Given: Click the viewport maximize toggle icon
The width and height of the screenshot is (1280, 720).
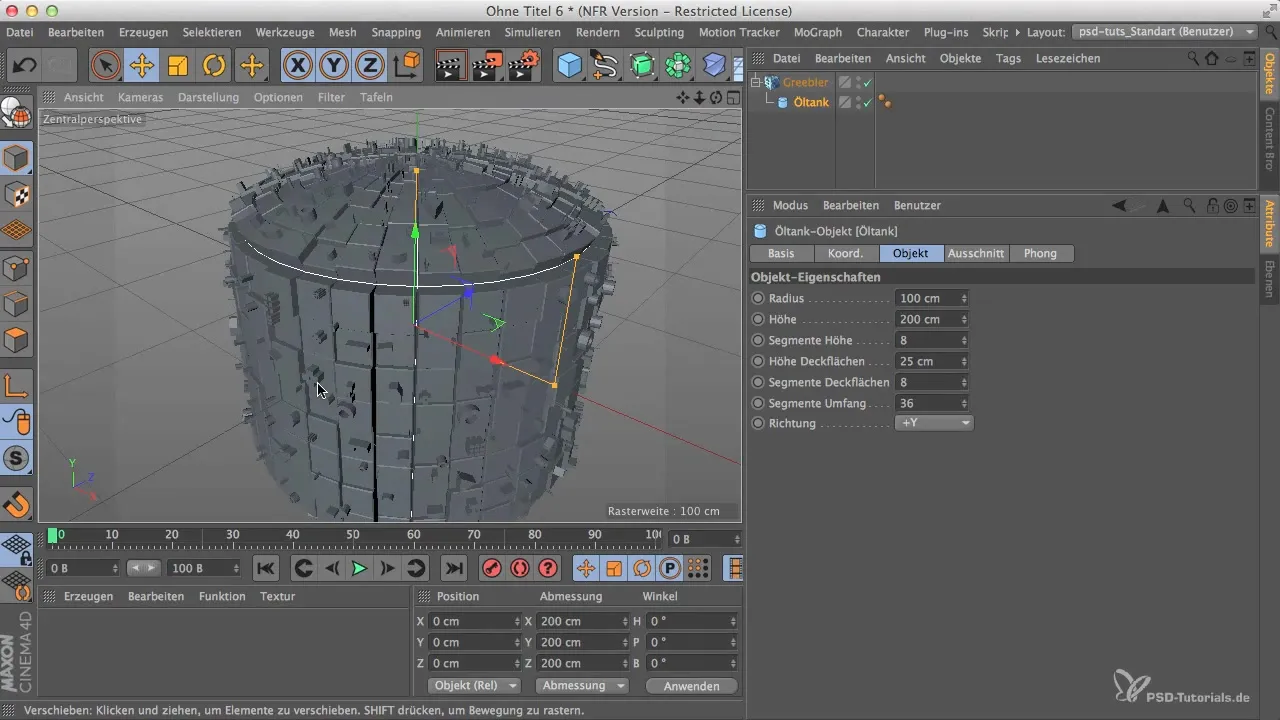Looking at the screenshot, I should tap(732, 97).
